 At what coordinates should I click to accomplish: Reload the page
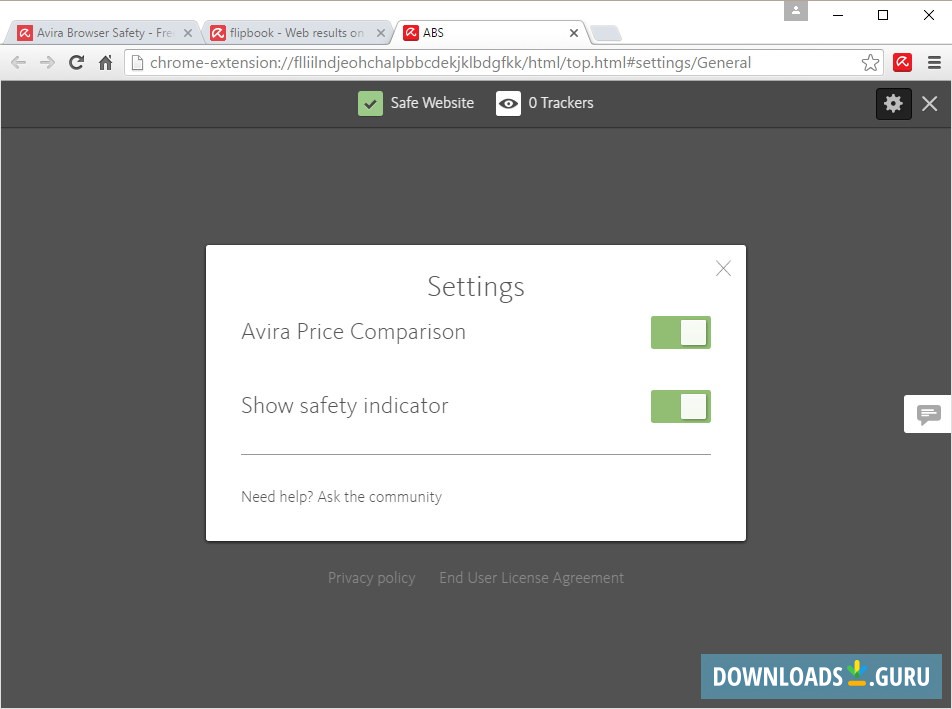point(76,63)
